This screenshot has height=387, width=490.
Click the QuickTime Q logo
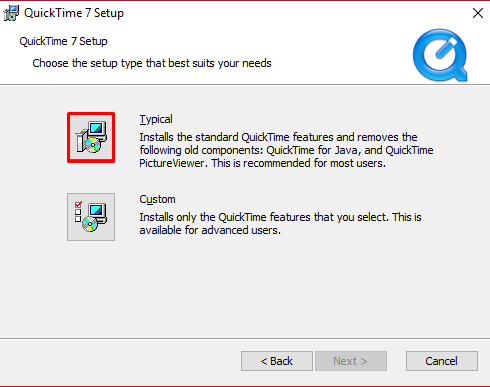440,55
